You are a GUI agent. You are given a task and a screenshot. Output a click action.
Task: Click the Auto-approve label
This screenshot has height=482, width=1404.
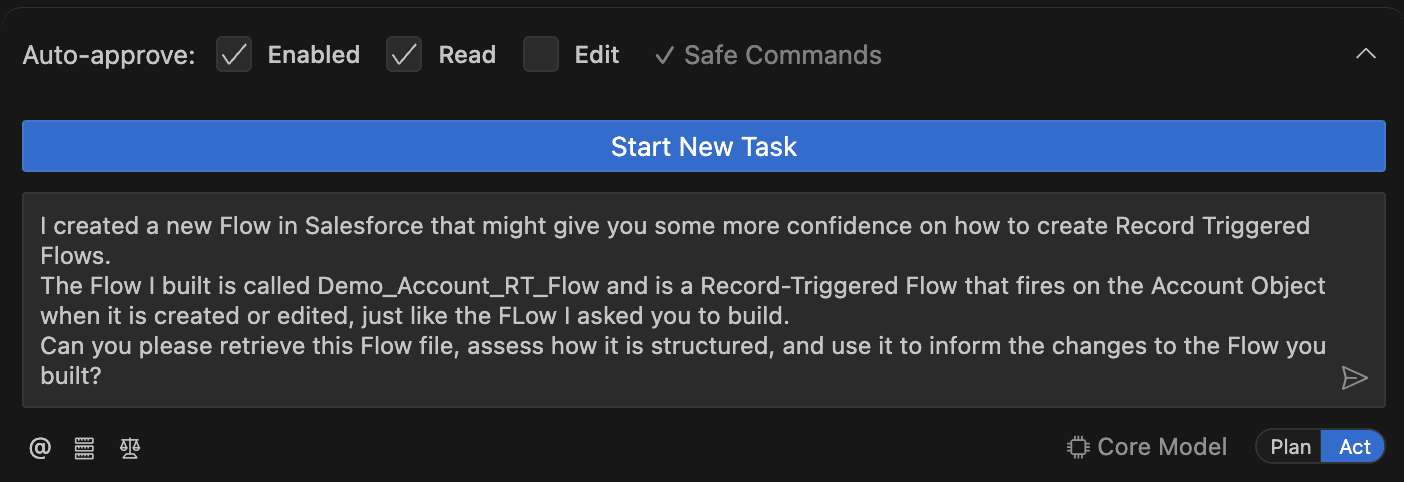[109, 55]
